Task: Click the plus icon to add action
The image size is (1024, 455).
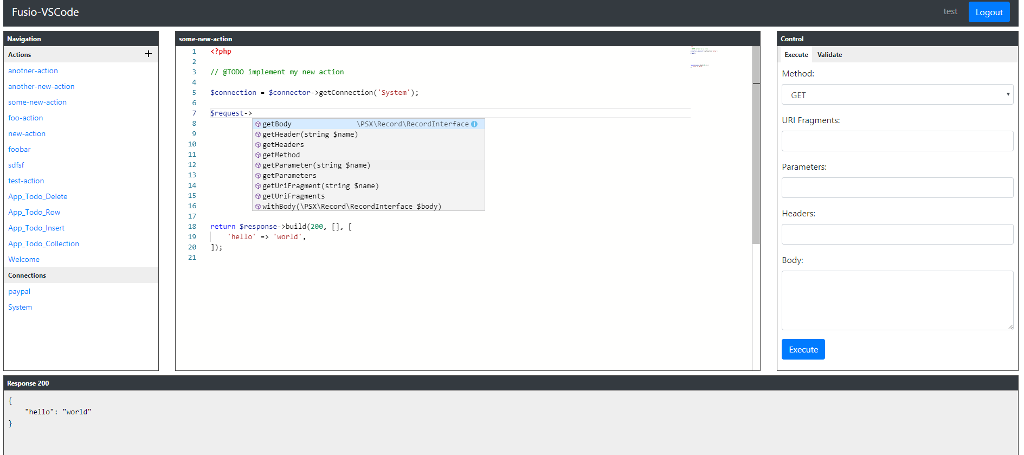Action: [149, 54]
